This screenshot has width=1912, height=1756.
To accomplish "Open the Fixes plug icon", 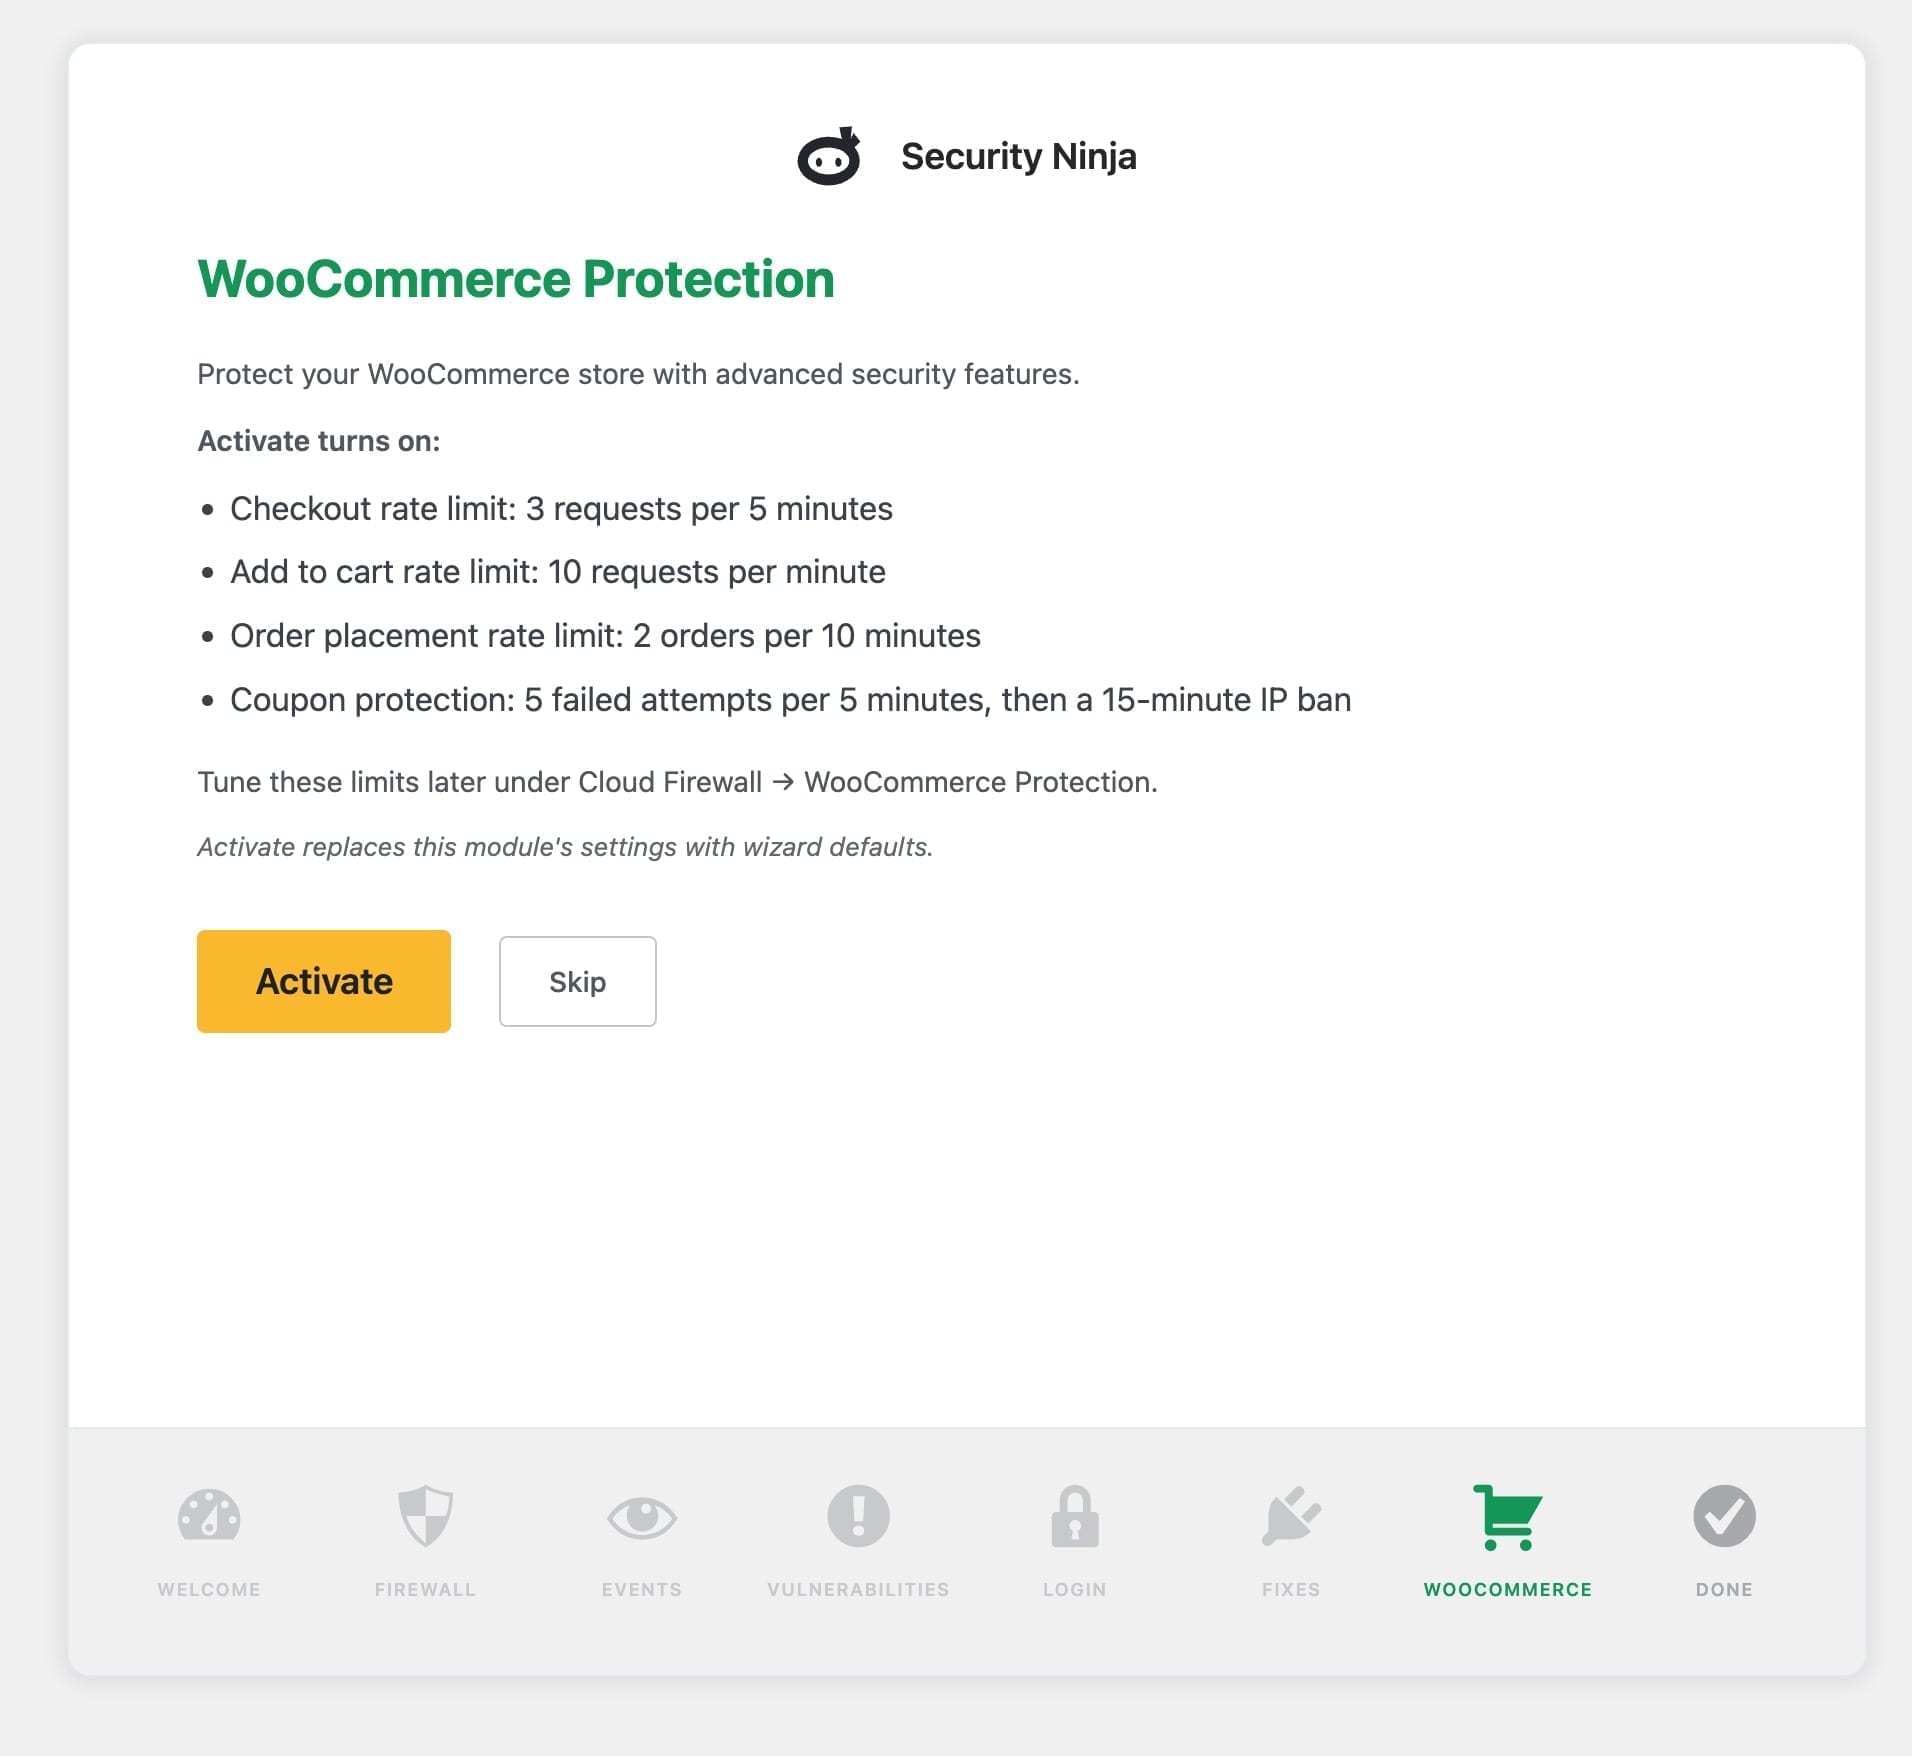I will coord(1291,1515).
